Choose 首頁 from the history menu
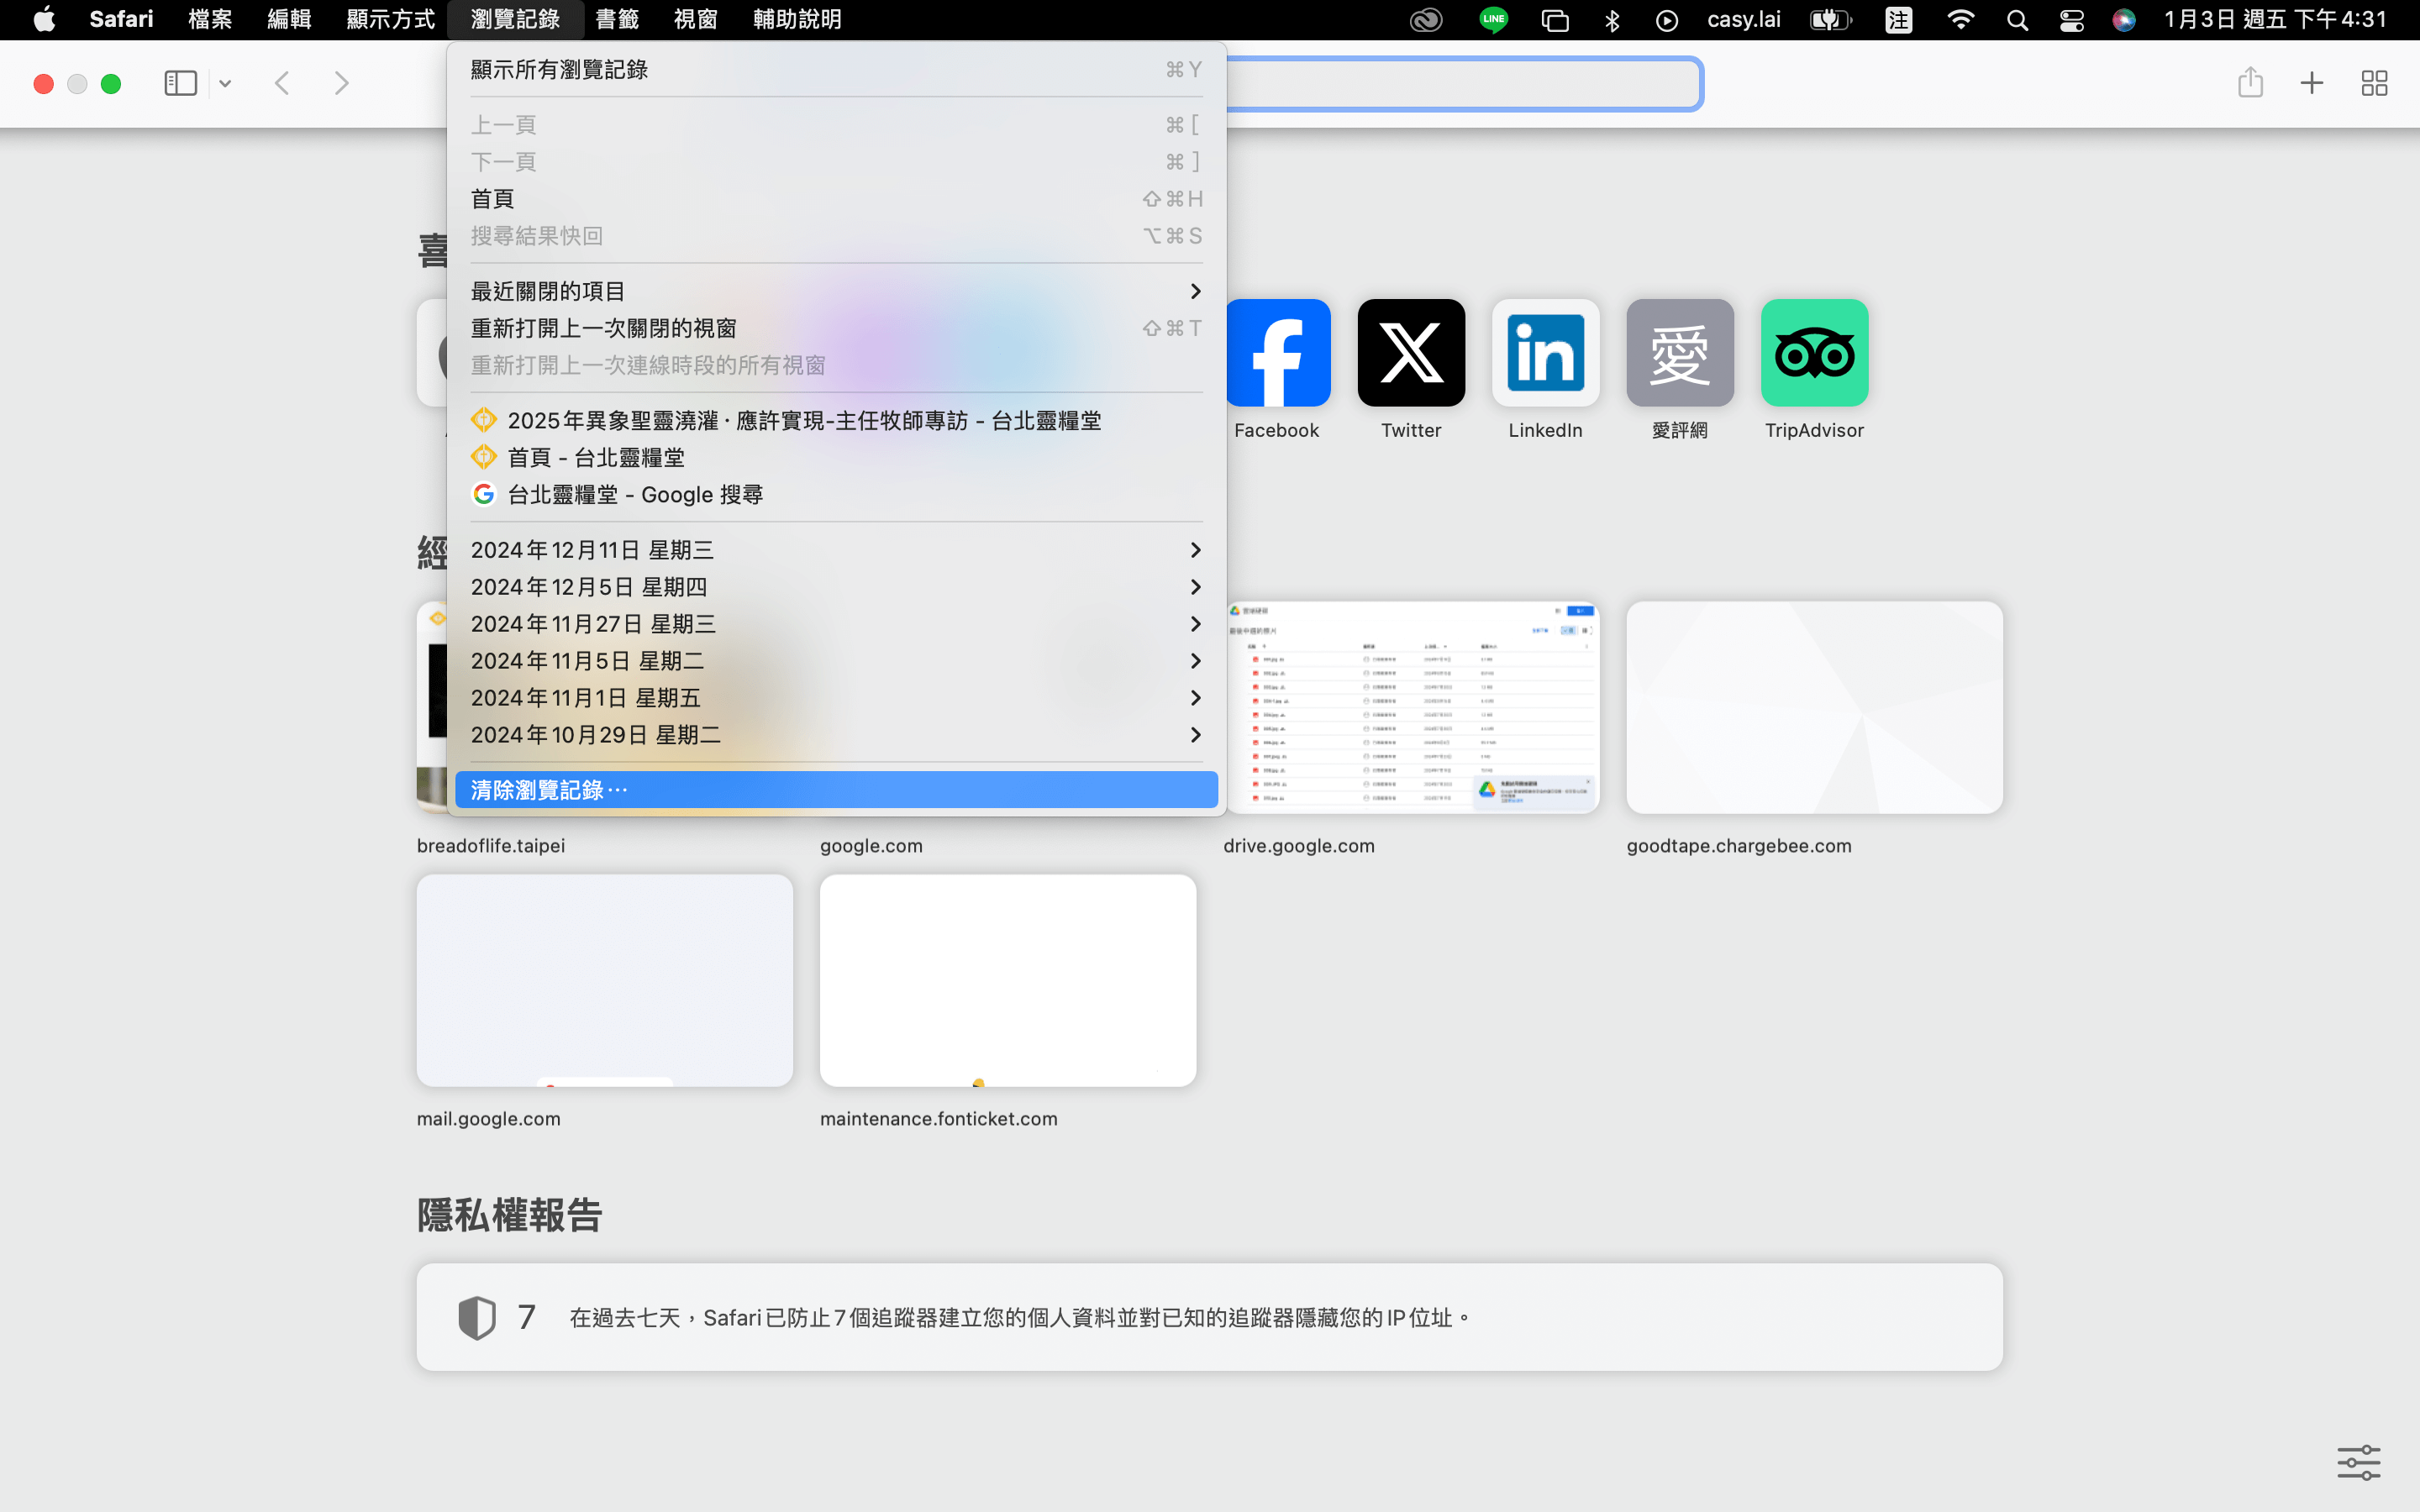This screenshot has width=2420, height=1512. tap(836, 199)
